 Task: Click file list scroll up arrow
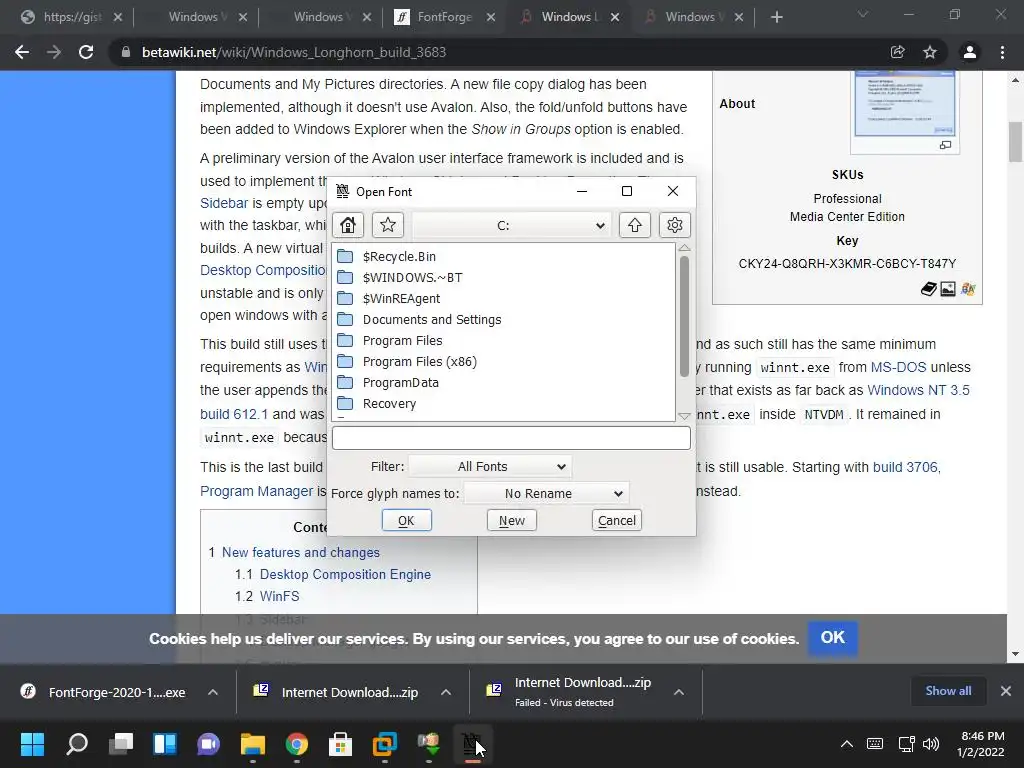684,248
